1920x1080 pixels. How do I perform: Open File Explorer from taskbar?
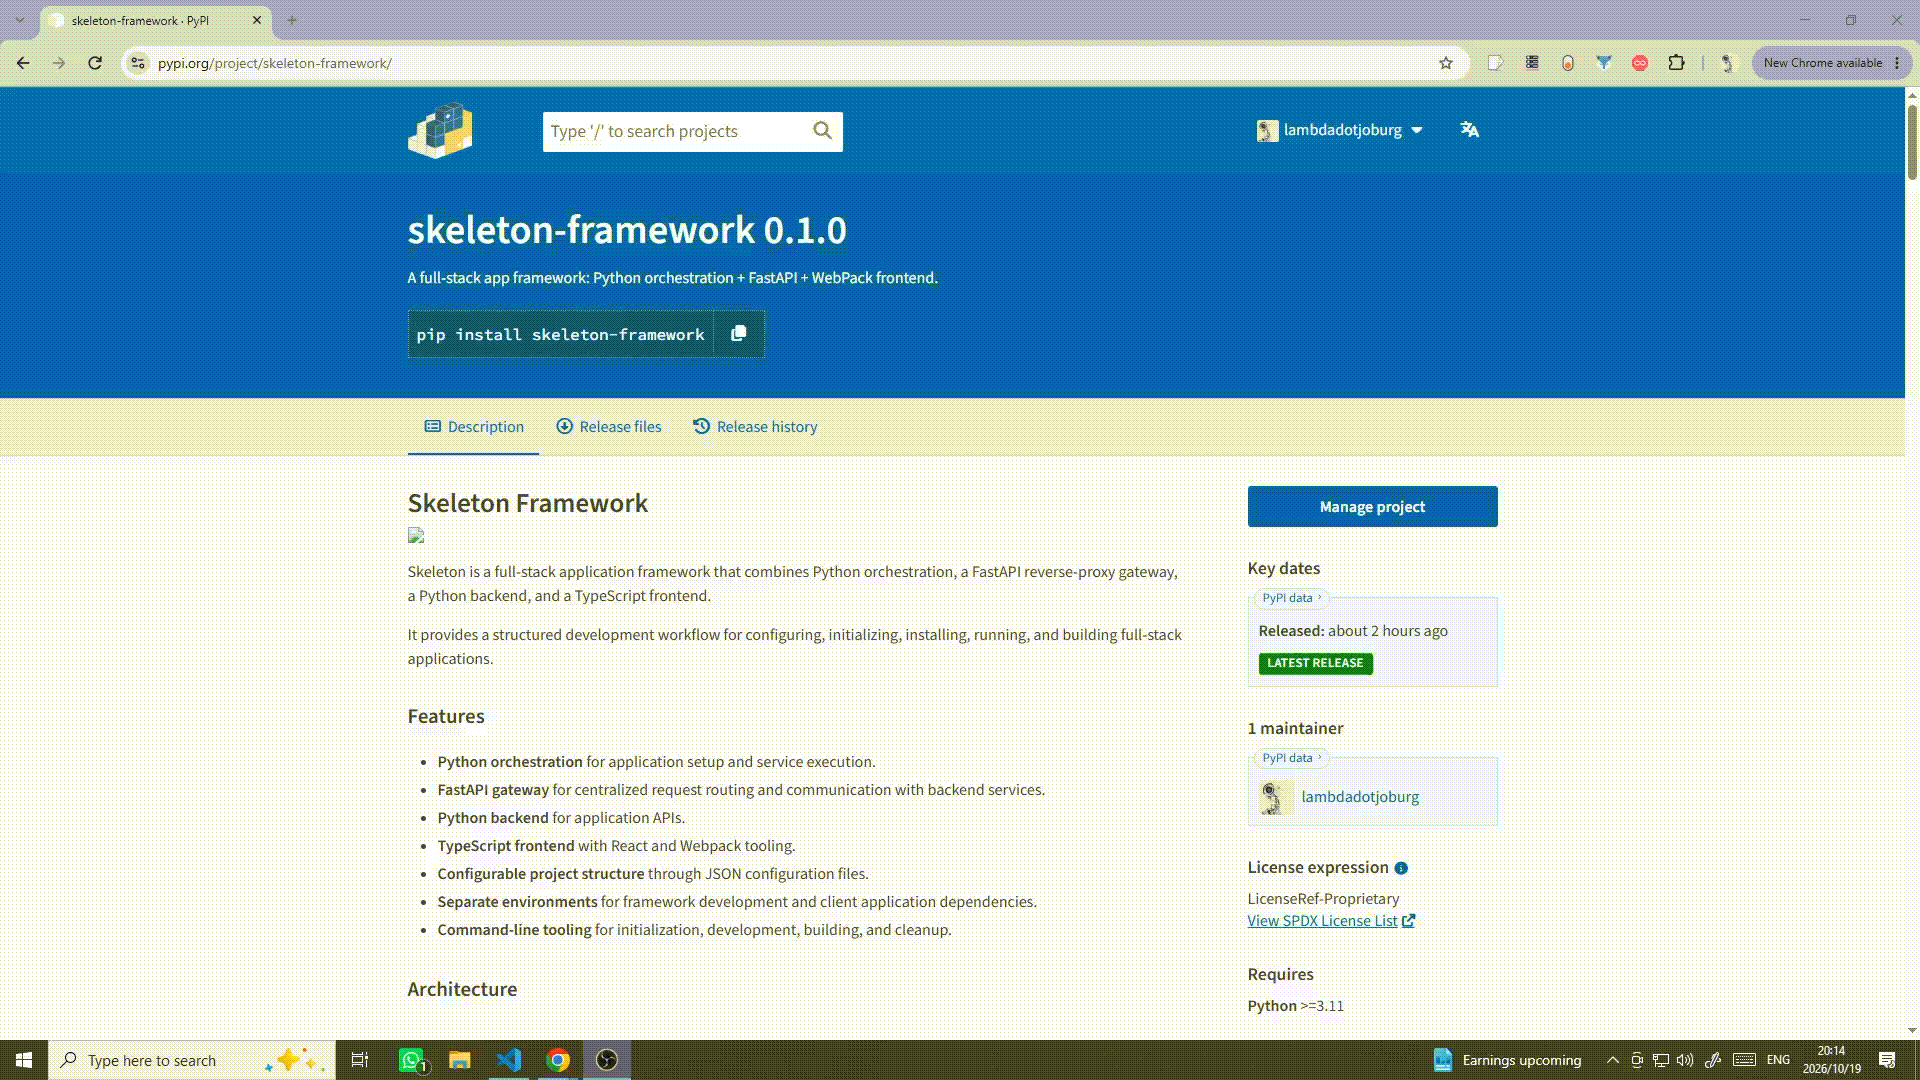(x=460, y=1060)
